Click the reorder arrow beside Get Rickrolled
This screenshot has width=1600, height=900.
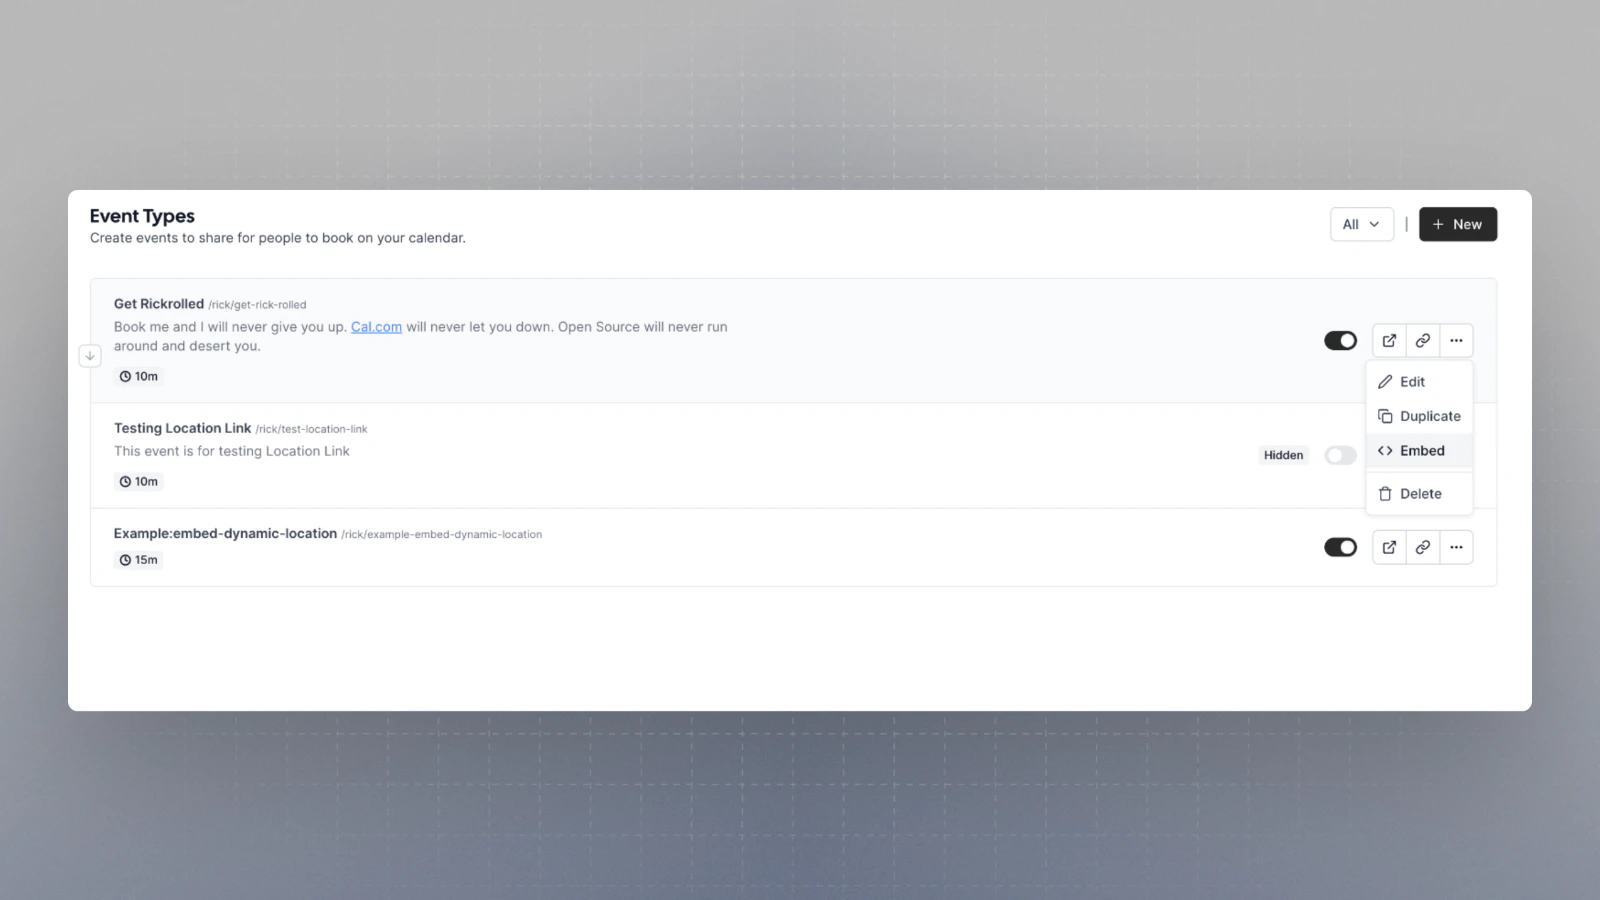pyautogui.click(x=90, y=355)
